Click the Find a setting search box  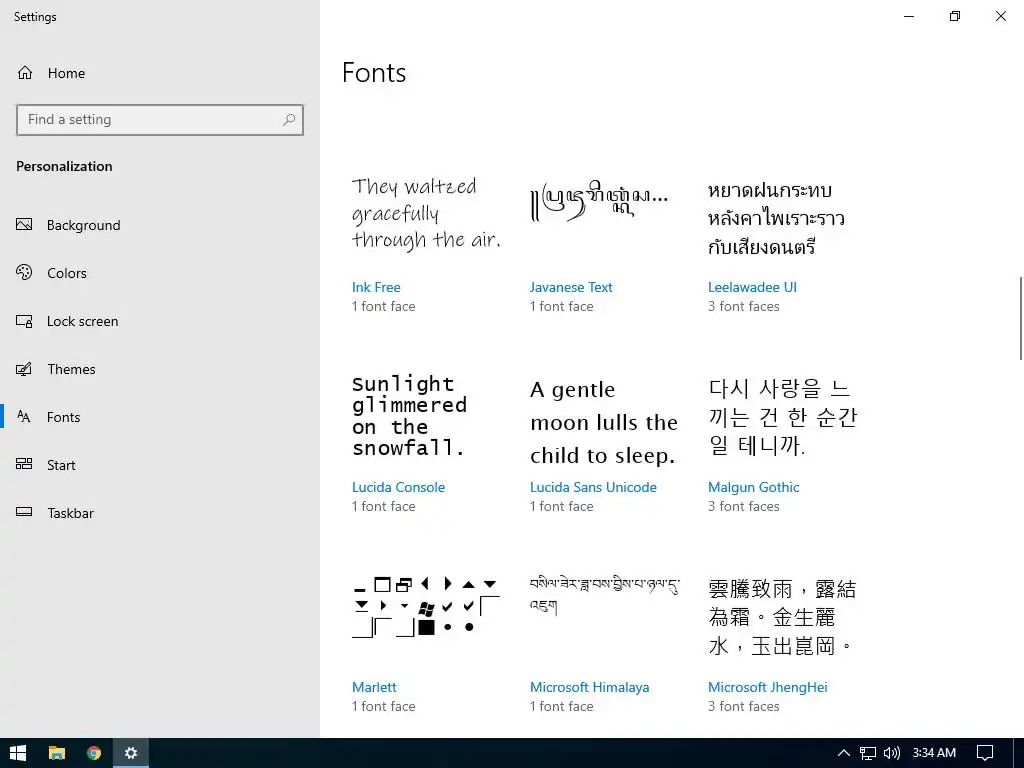[x=160, y=120]
